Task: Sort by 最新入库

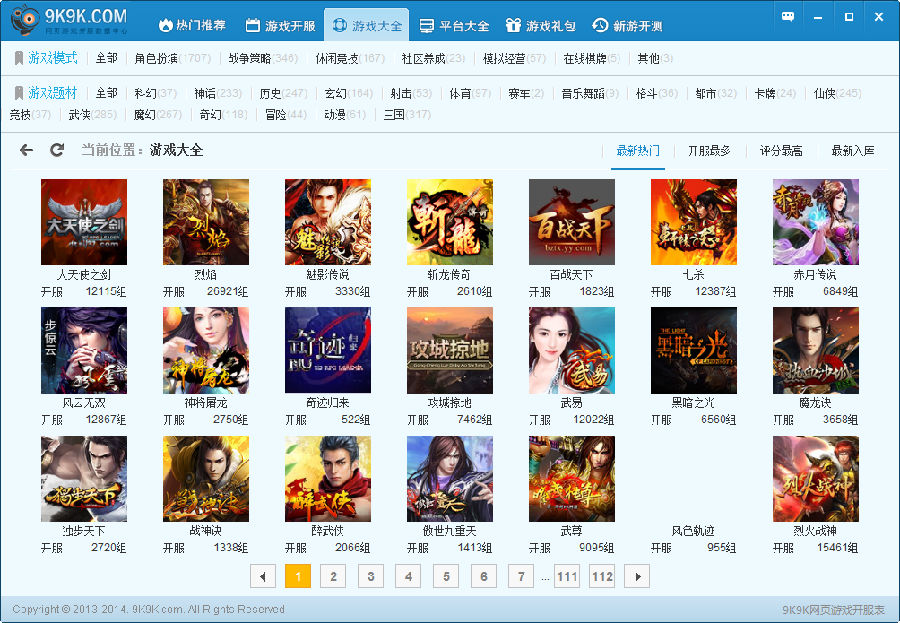Action: [x=853, y=151]
